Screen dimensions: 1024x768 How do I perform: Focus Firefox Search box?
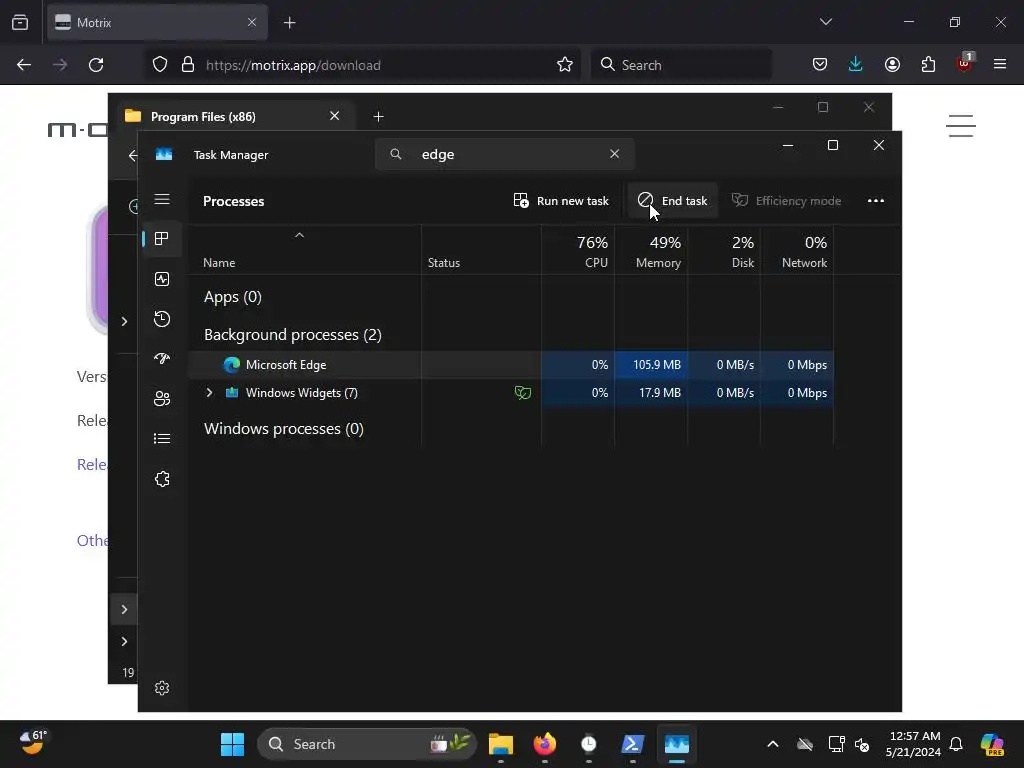[681, 65]
